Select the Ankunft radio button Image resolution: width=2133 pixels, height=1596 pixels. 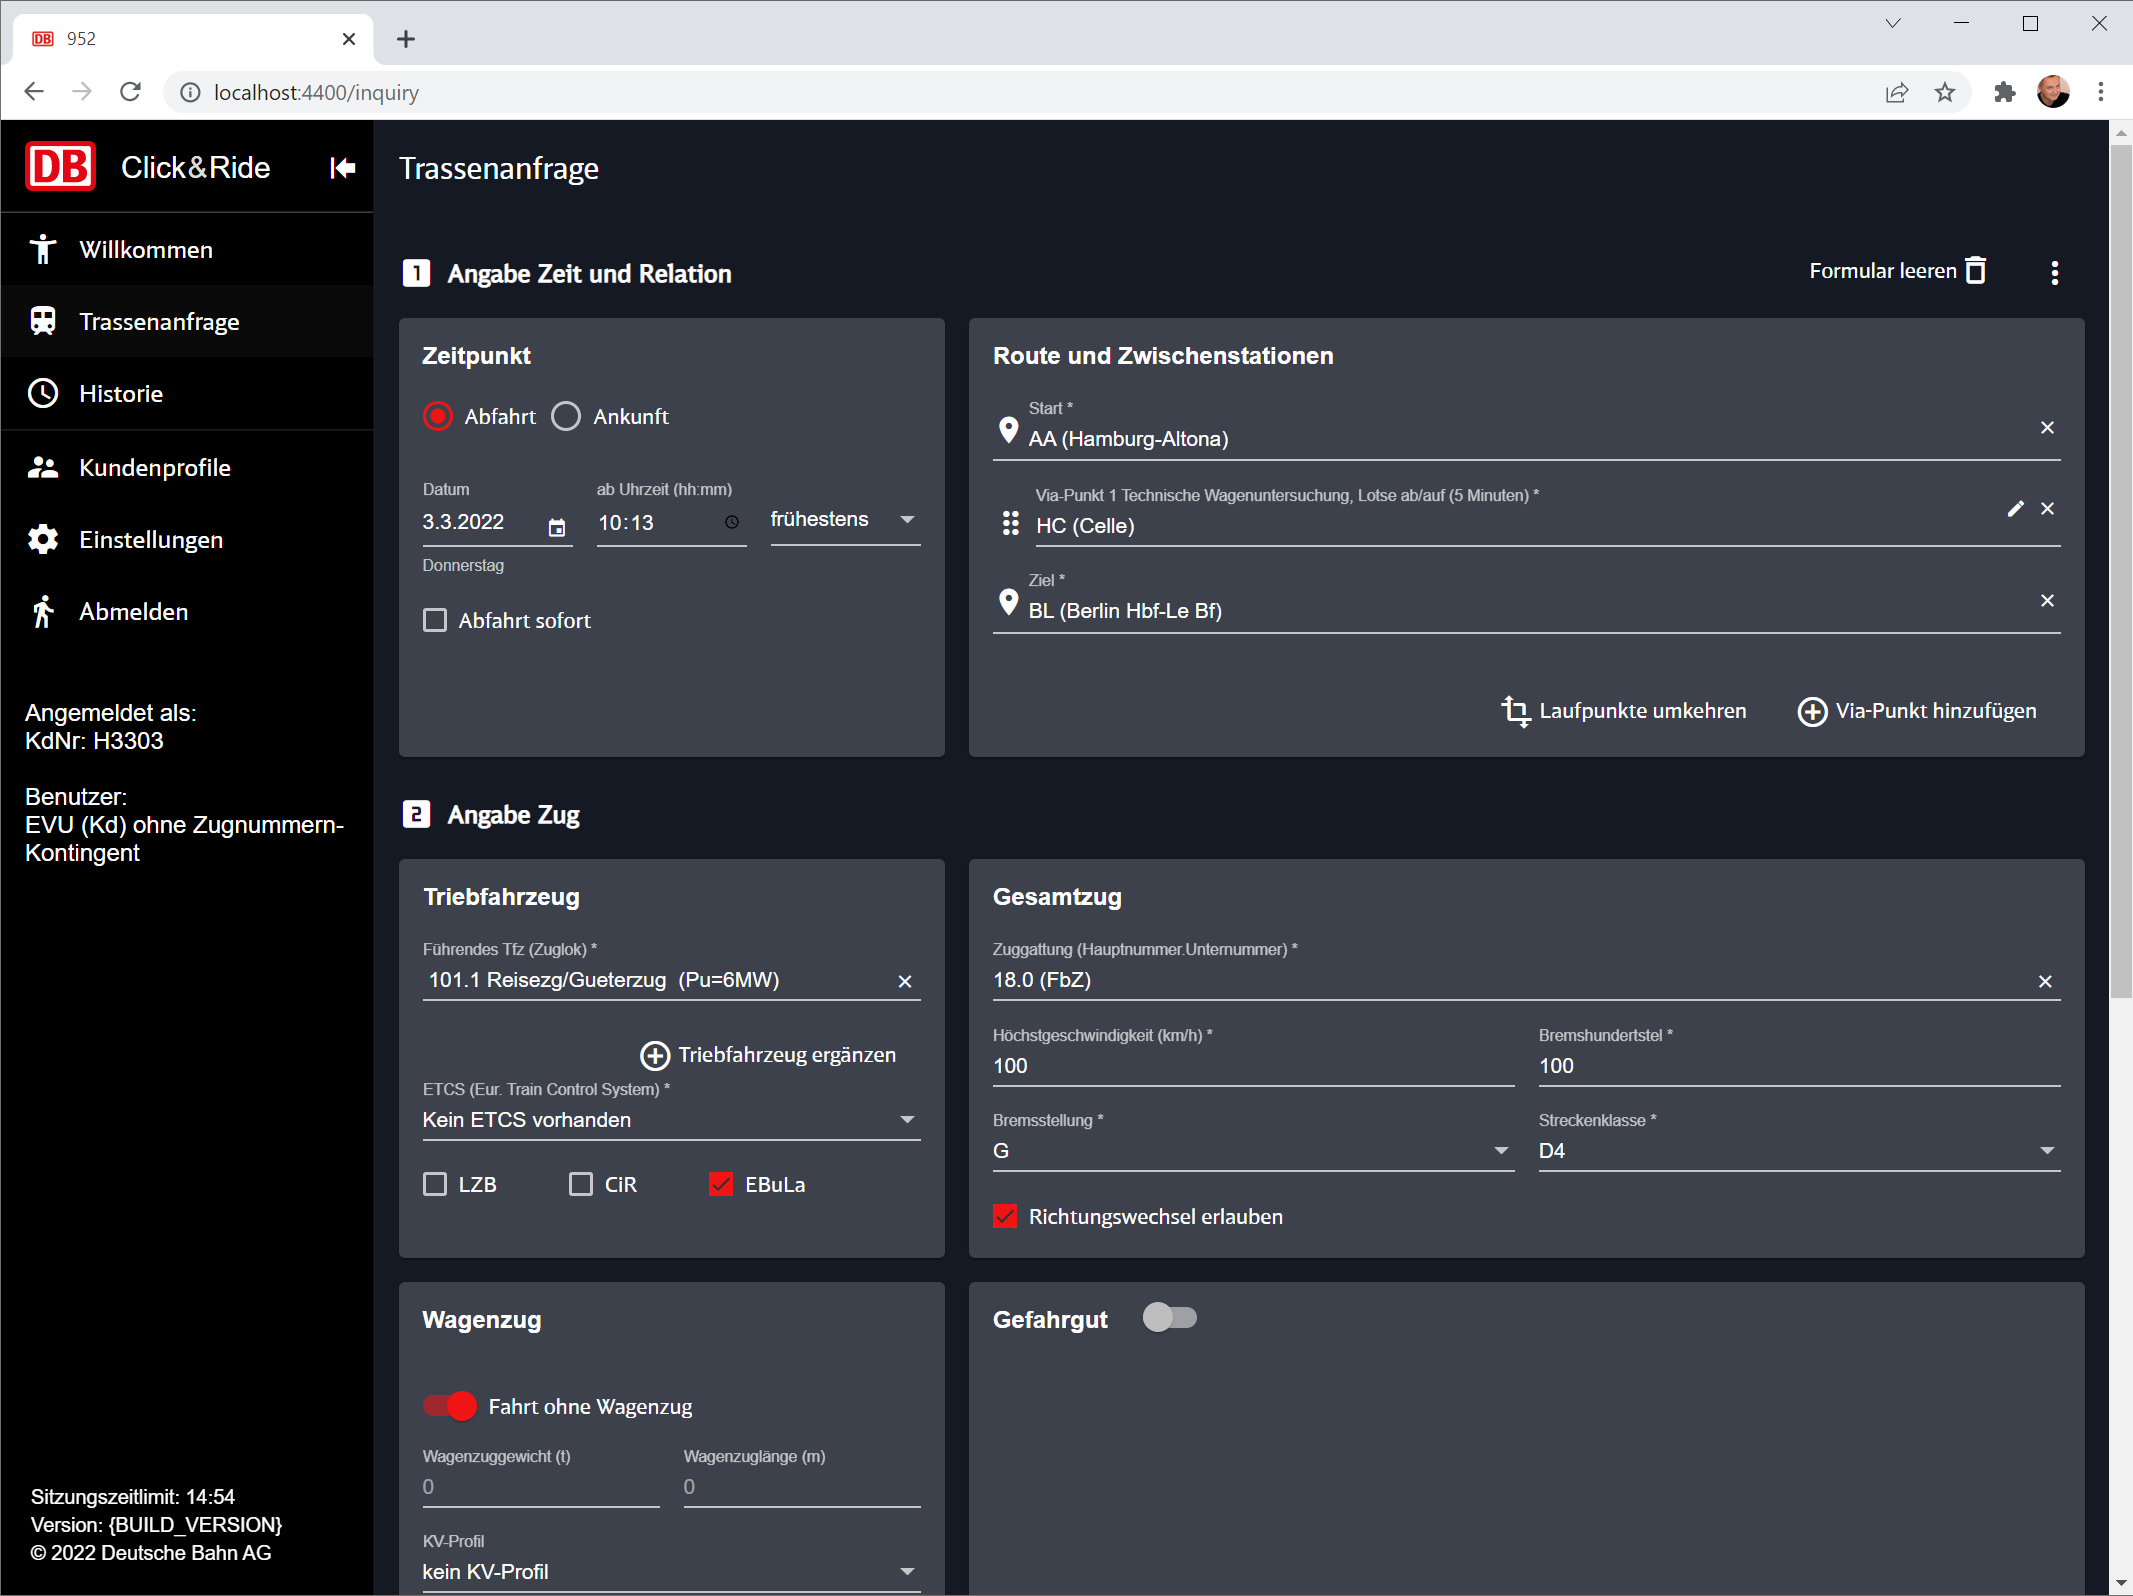(566, 416)
